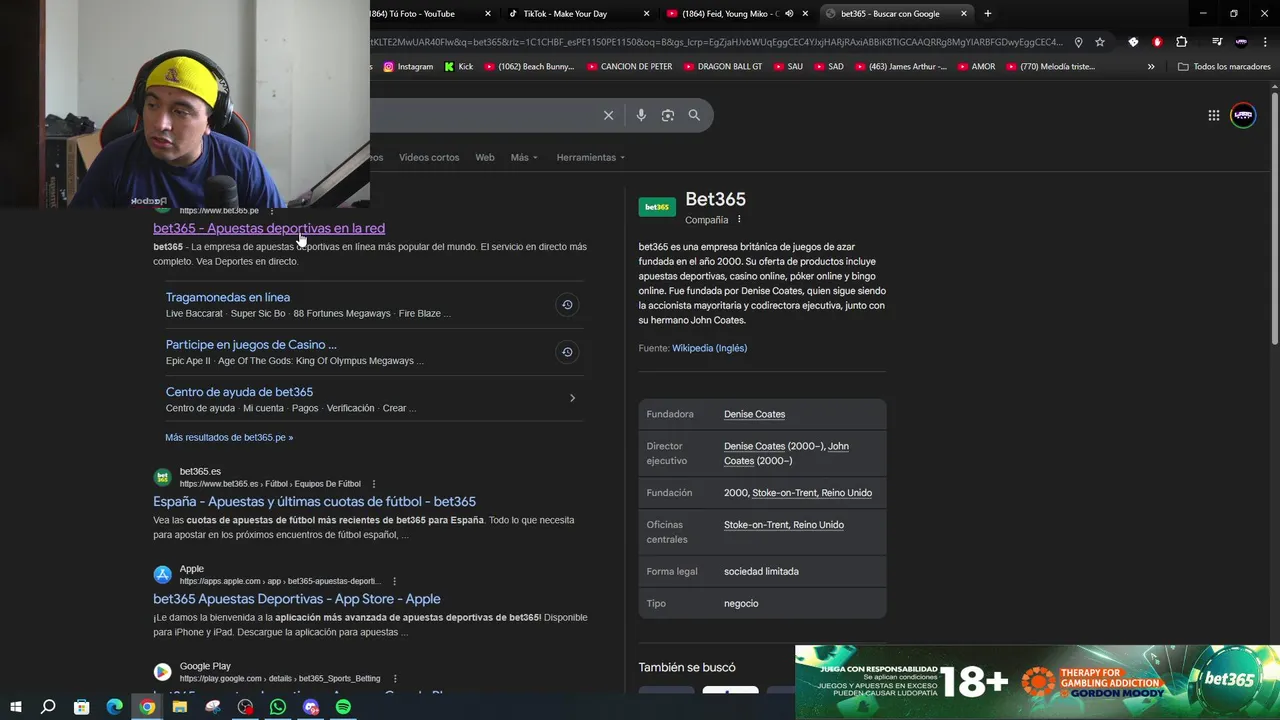Open Snipping Tool from taskbar
The width and height of the screenshot is (1280, 720).
212,707
